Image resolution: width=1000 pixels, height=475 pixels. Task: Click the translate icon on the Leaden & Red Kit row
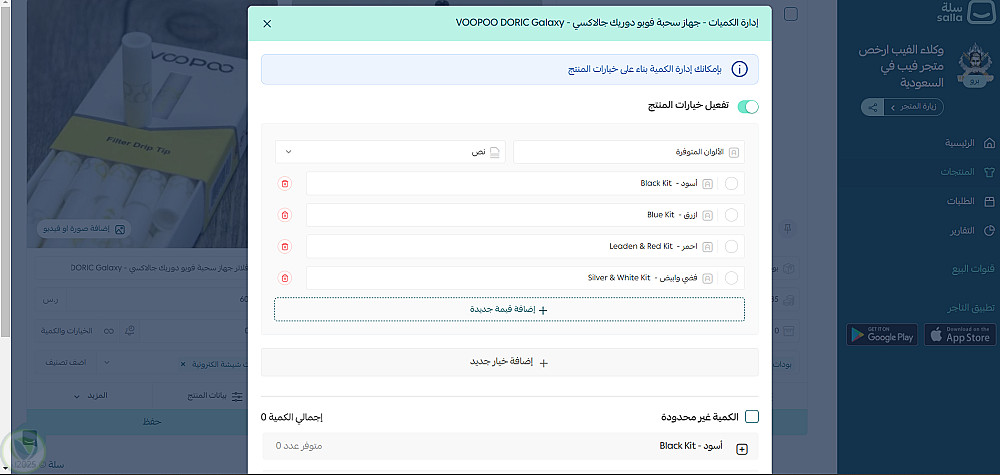(707, 246)
